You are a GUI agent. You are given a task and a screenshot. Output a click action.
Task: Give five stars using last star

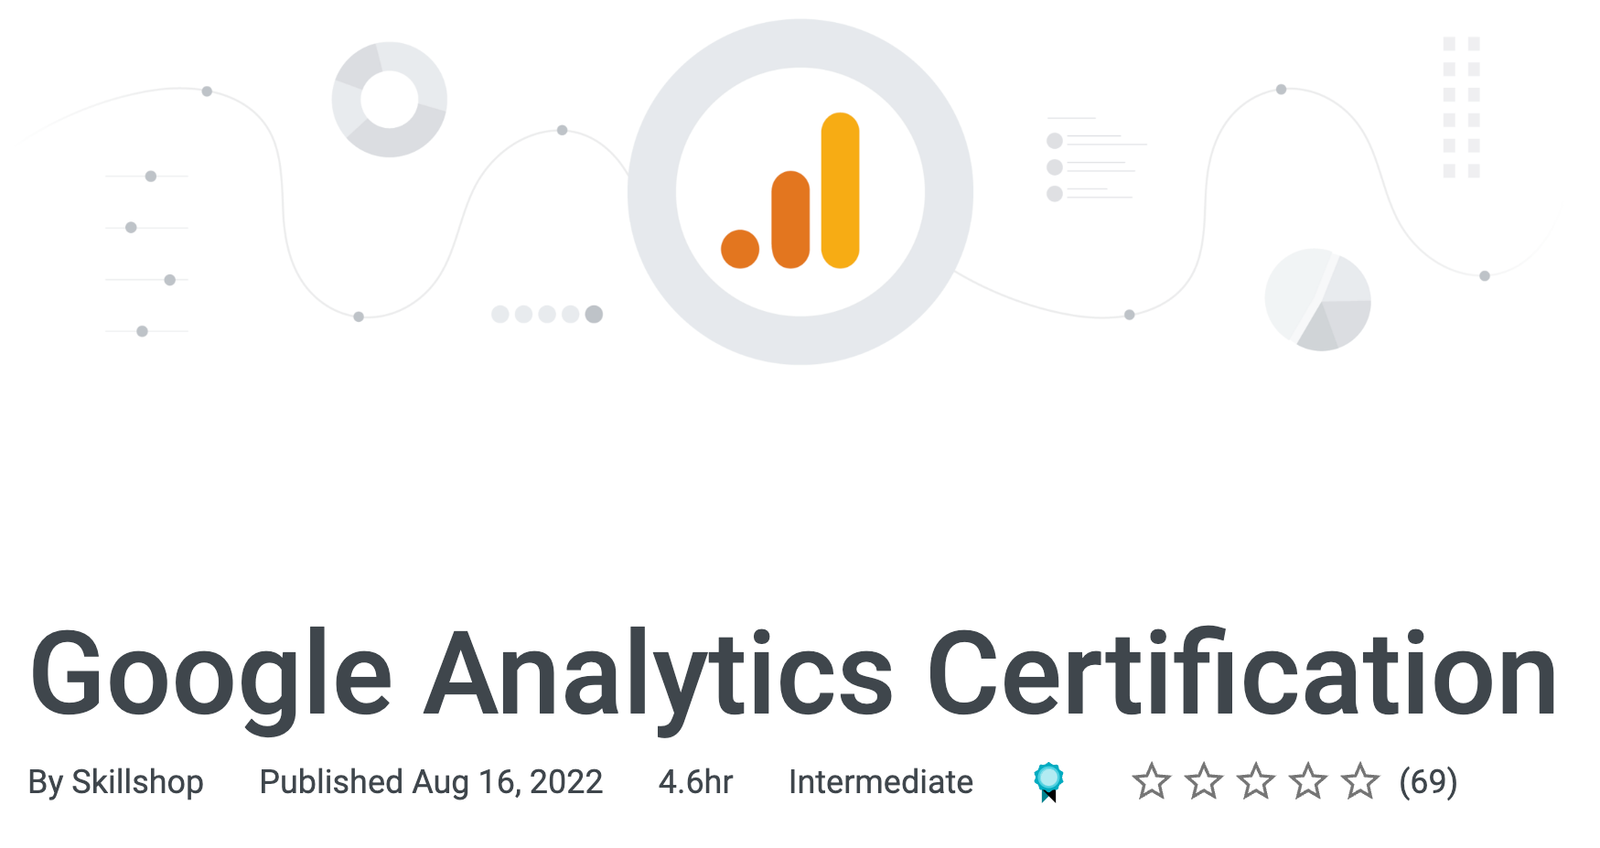coord(1360,781)
